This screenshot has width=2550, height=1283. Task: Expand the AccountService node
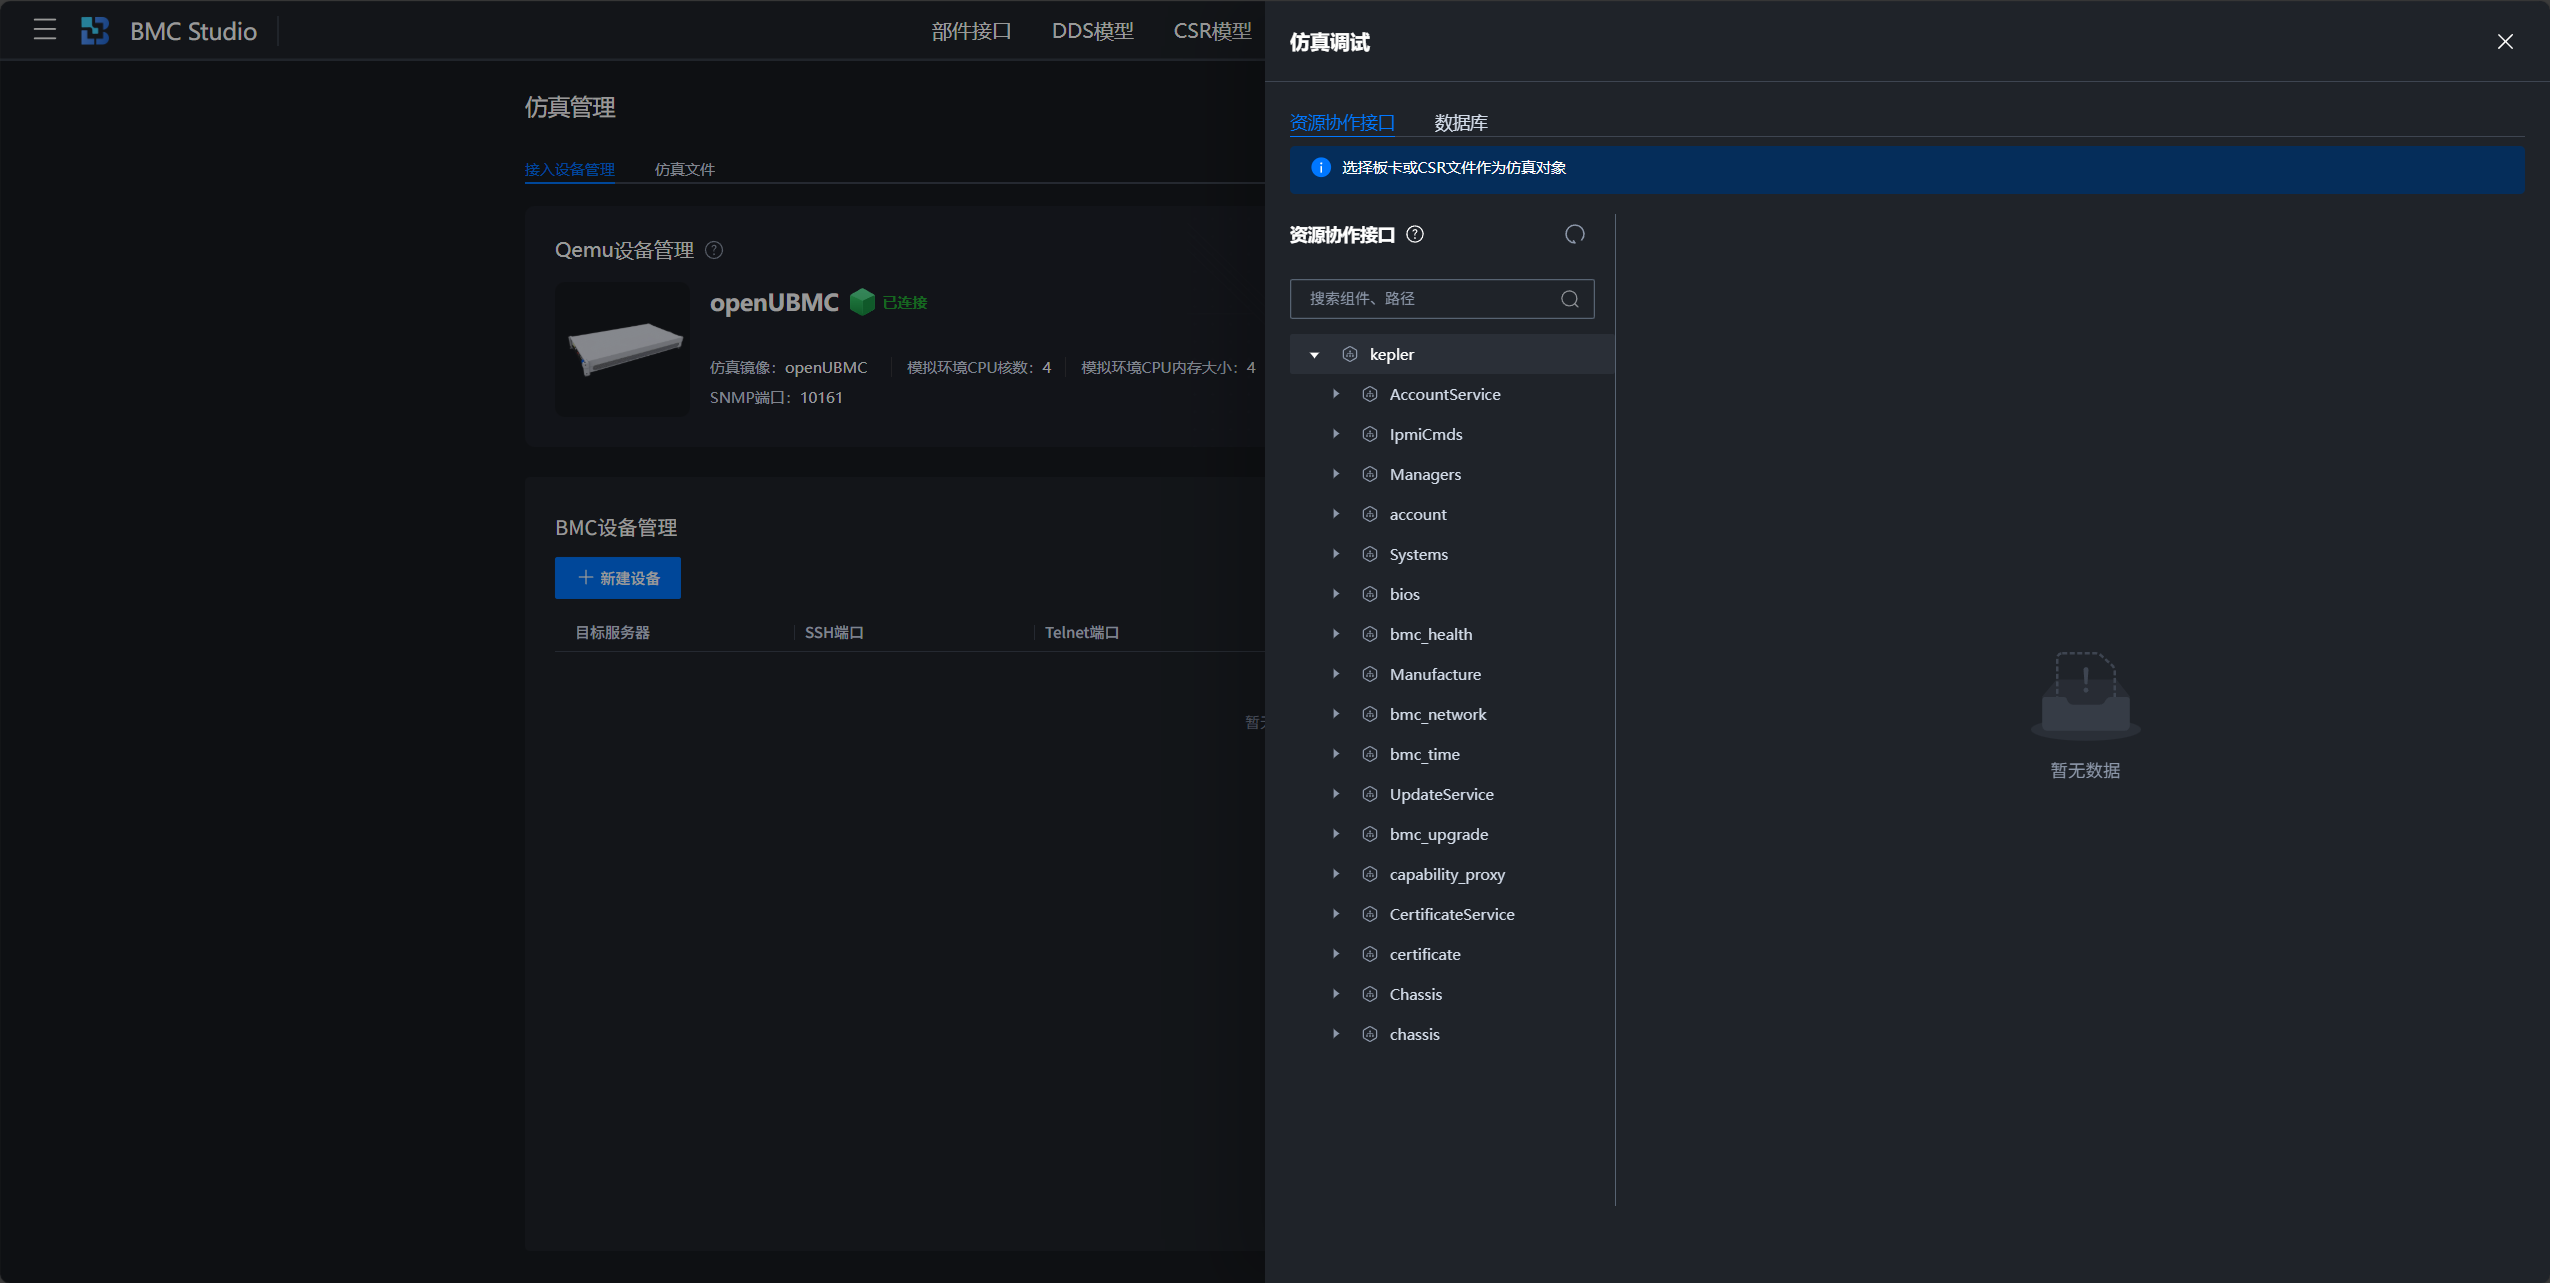(x=1335, y=394)
